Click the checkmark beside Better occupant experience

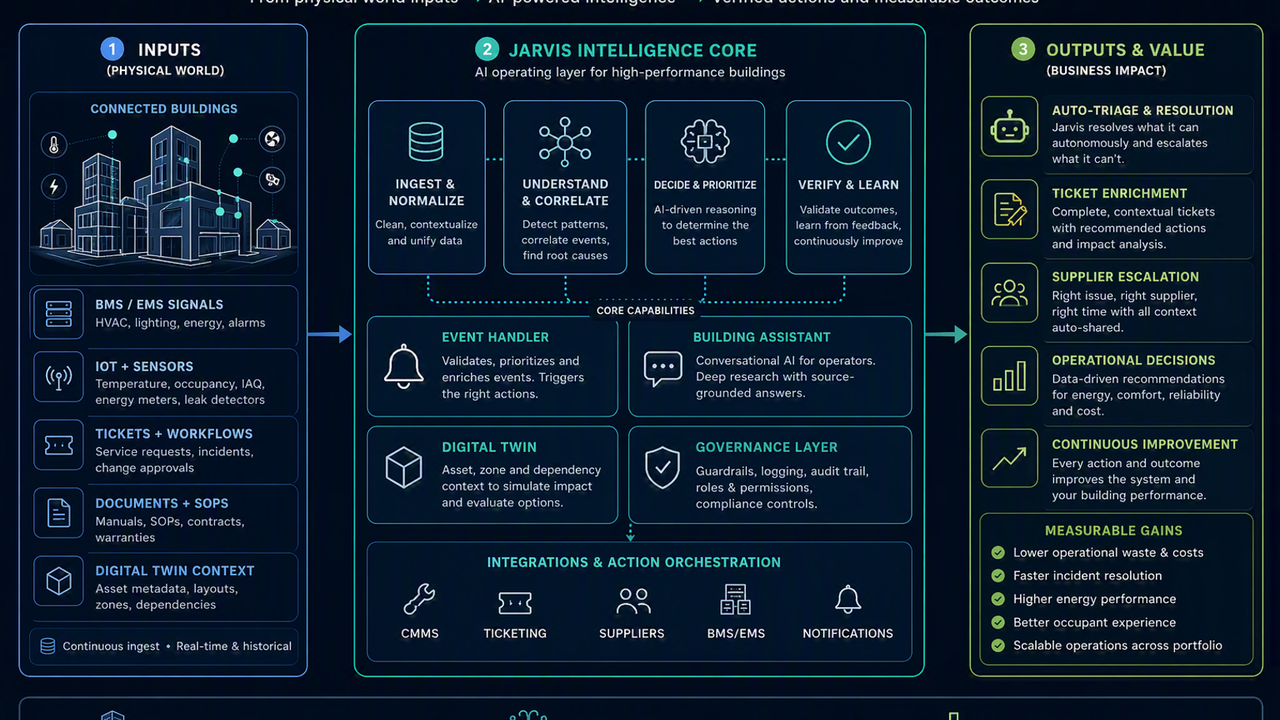[x=997, y=623]
